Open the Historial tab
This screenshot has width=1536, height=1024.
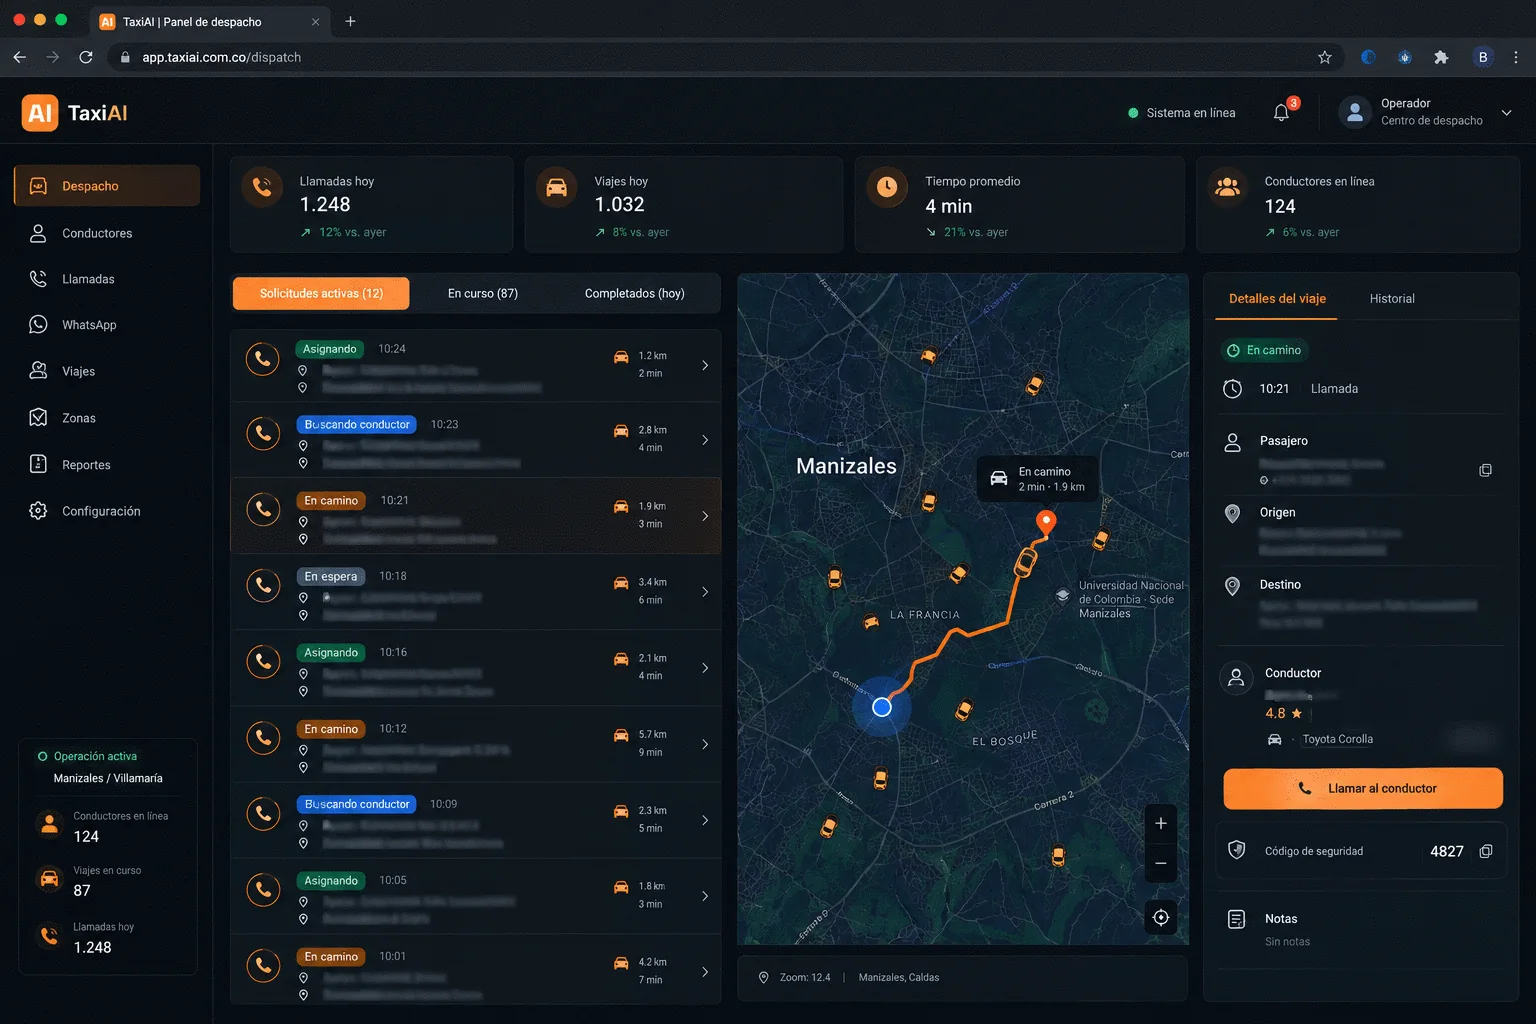click(1392, 298)
